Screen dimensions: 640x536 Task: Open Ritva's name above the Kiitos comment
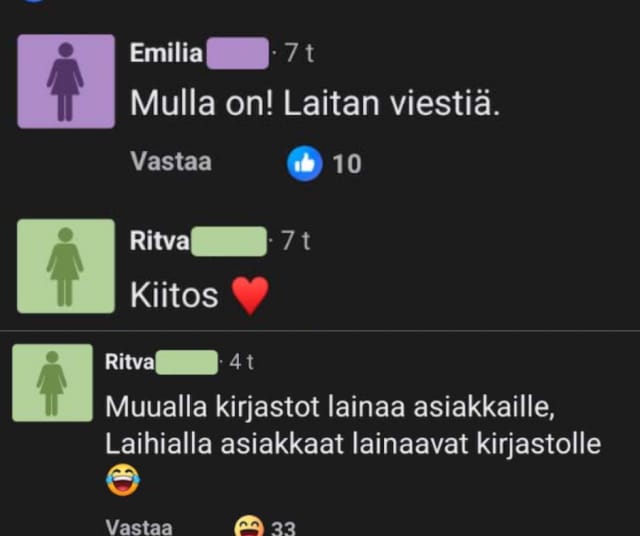pyautogui.click(x=160, y=241)
